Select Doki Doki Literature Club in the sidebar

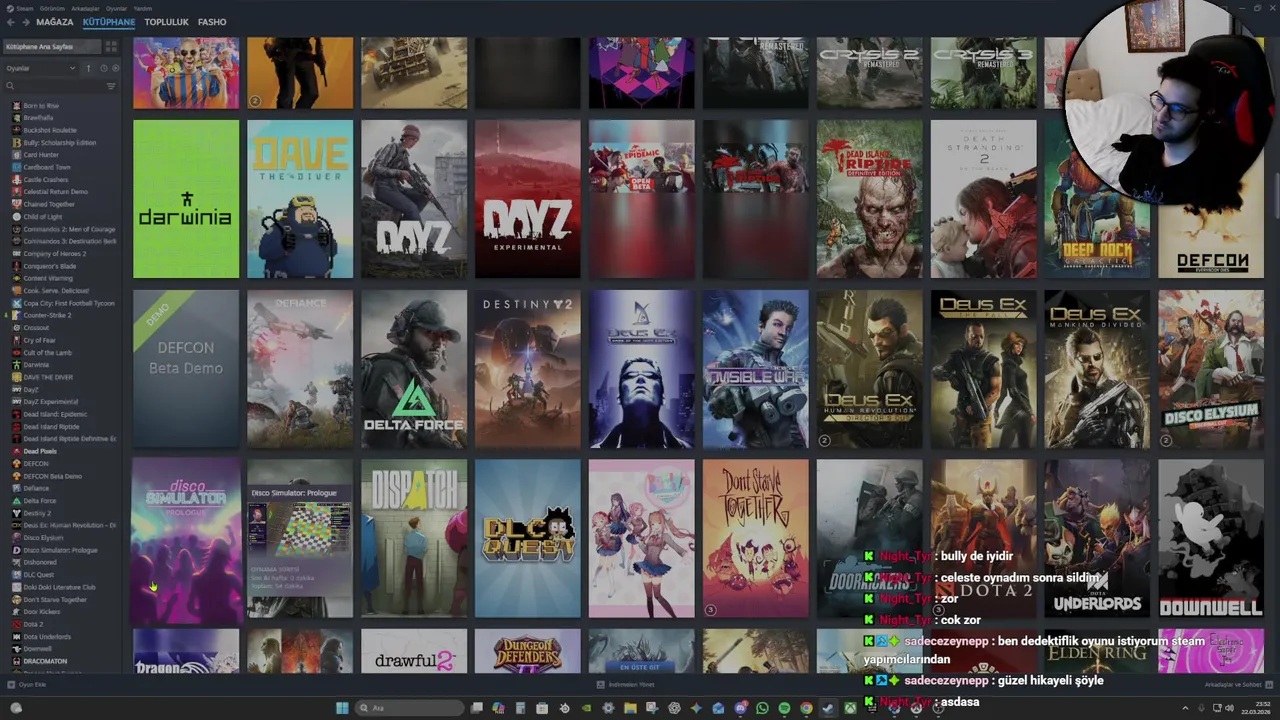60,587
